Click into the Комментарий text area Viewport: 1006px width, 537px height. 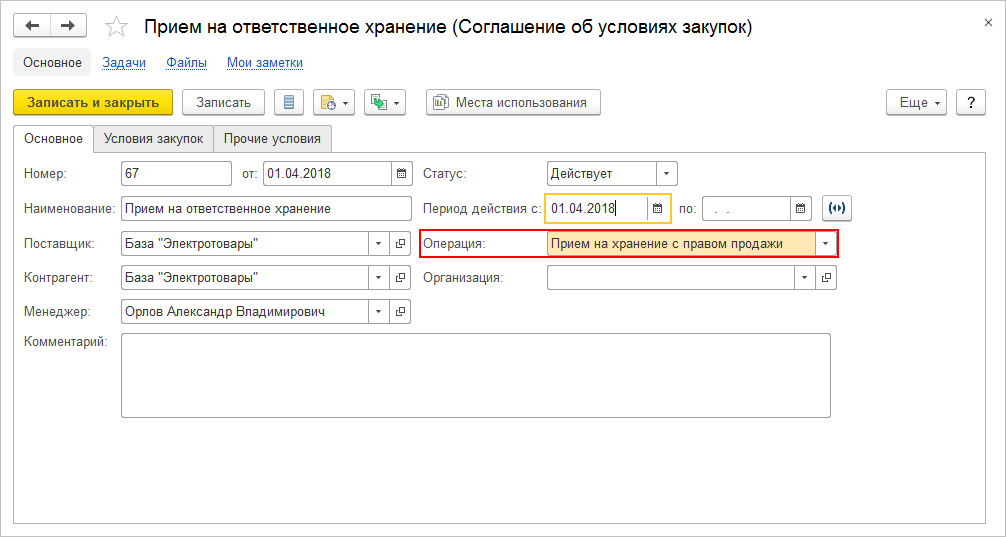[x=475, y=374]
